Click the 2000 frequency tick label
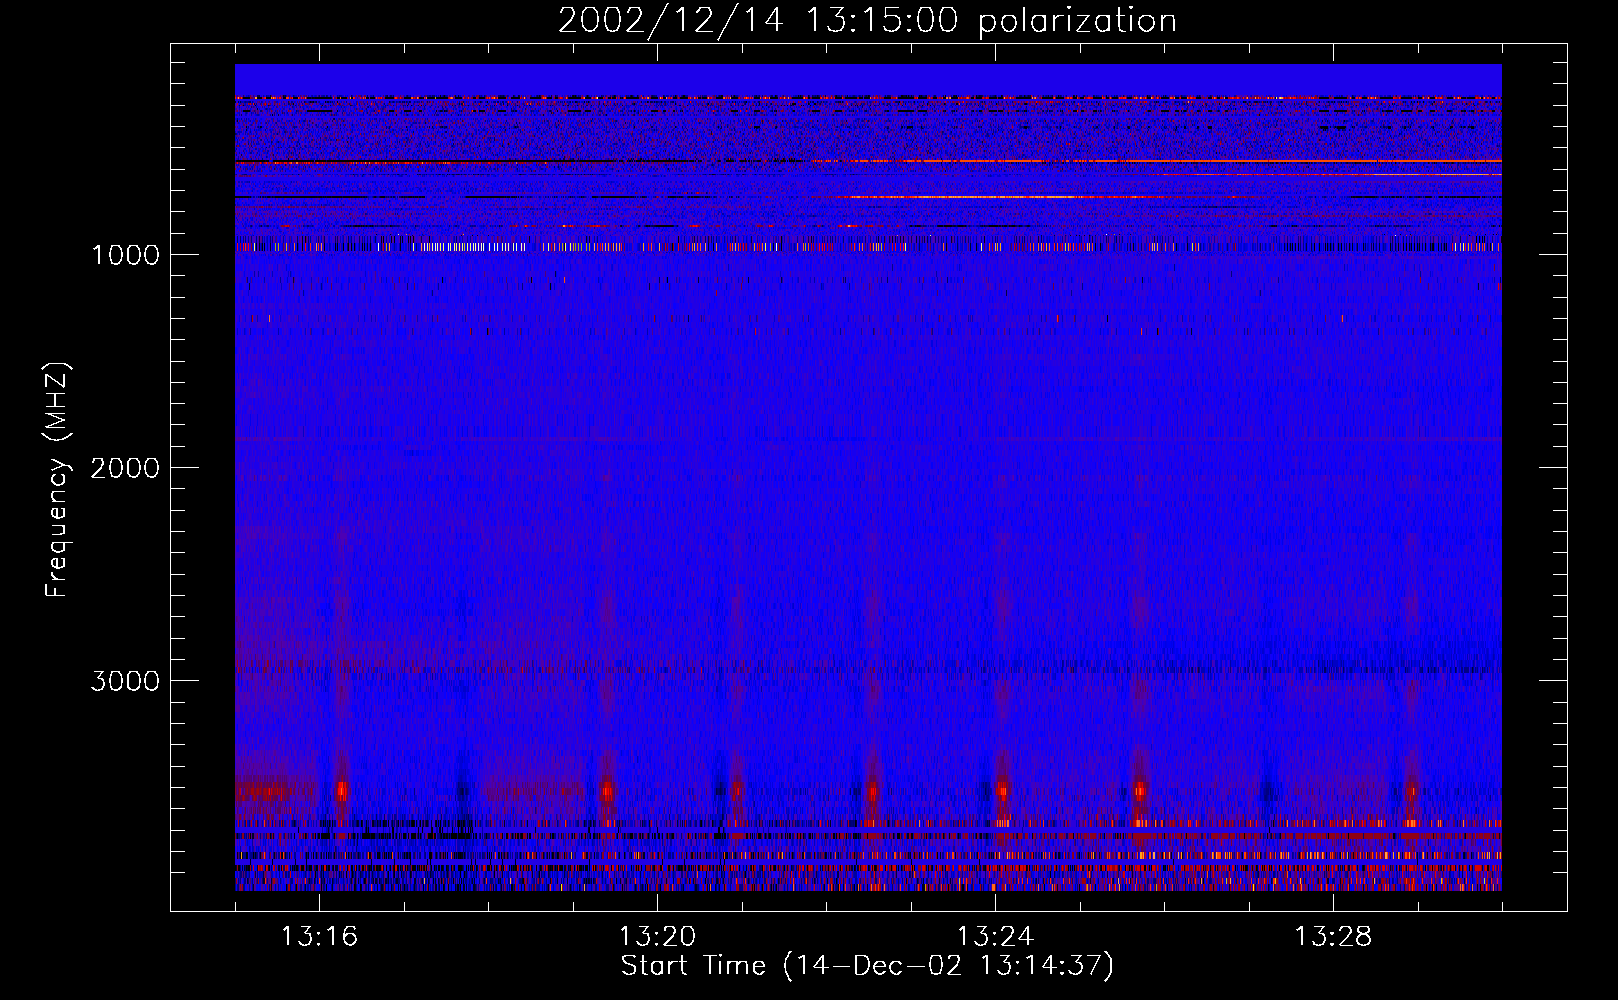The width and height of the screenshot is (1618, 1000). [x=125, y=468]
